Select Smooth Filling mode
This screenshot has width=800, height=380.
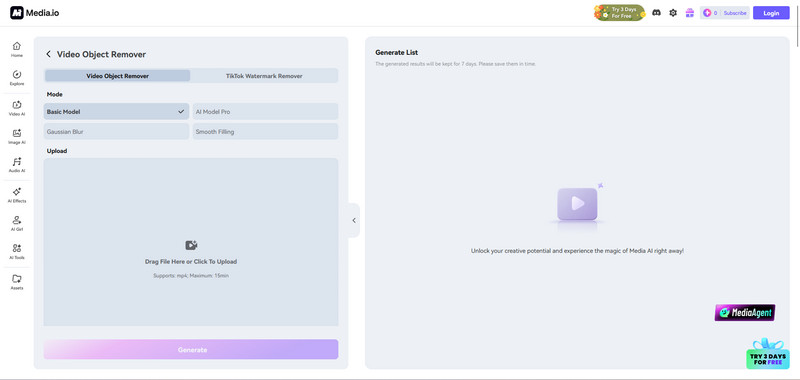[x=265, y=132]
